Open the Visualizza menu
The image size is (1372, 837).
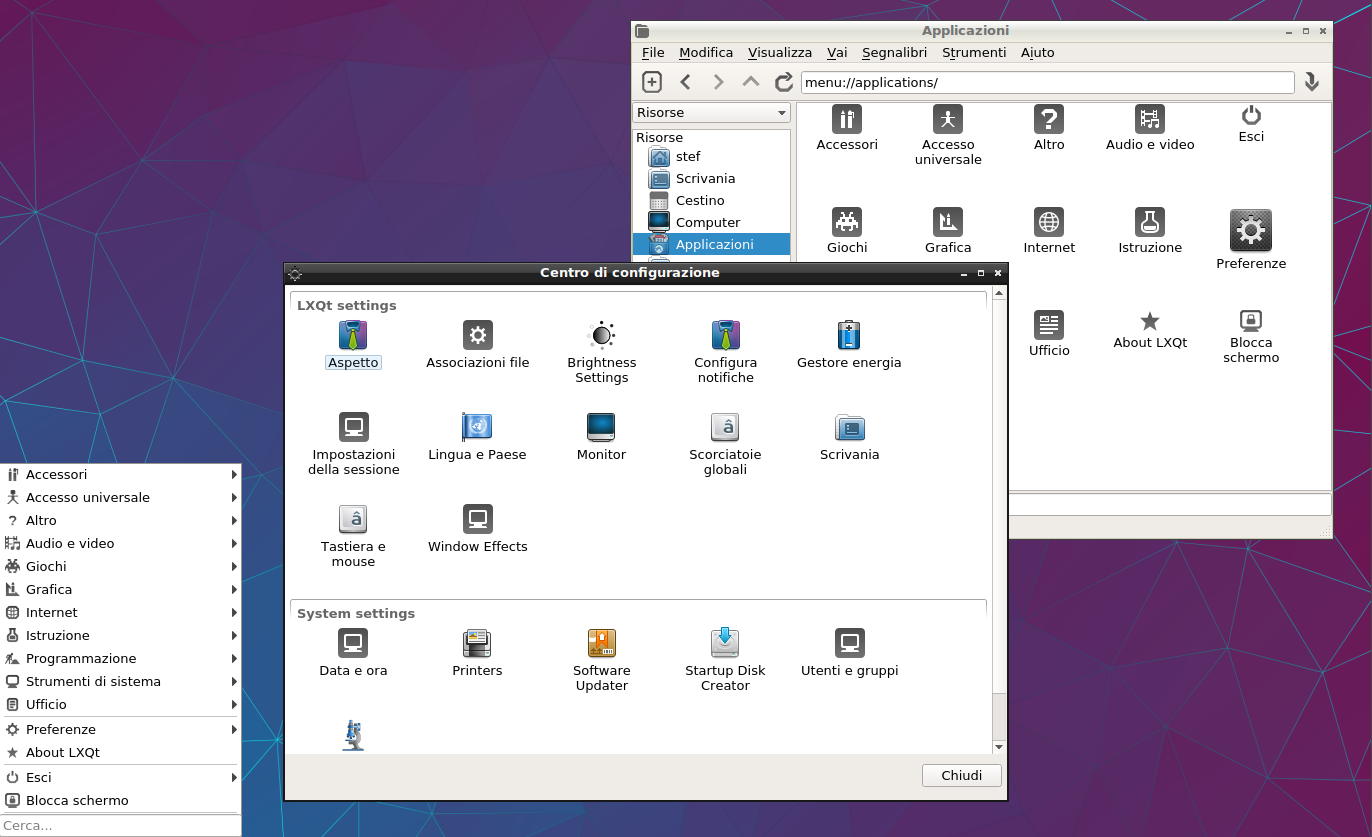779,52
